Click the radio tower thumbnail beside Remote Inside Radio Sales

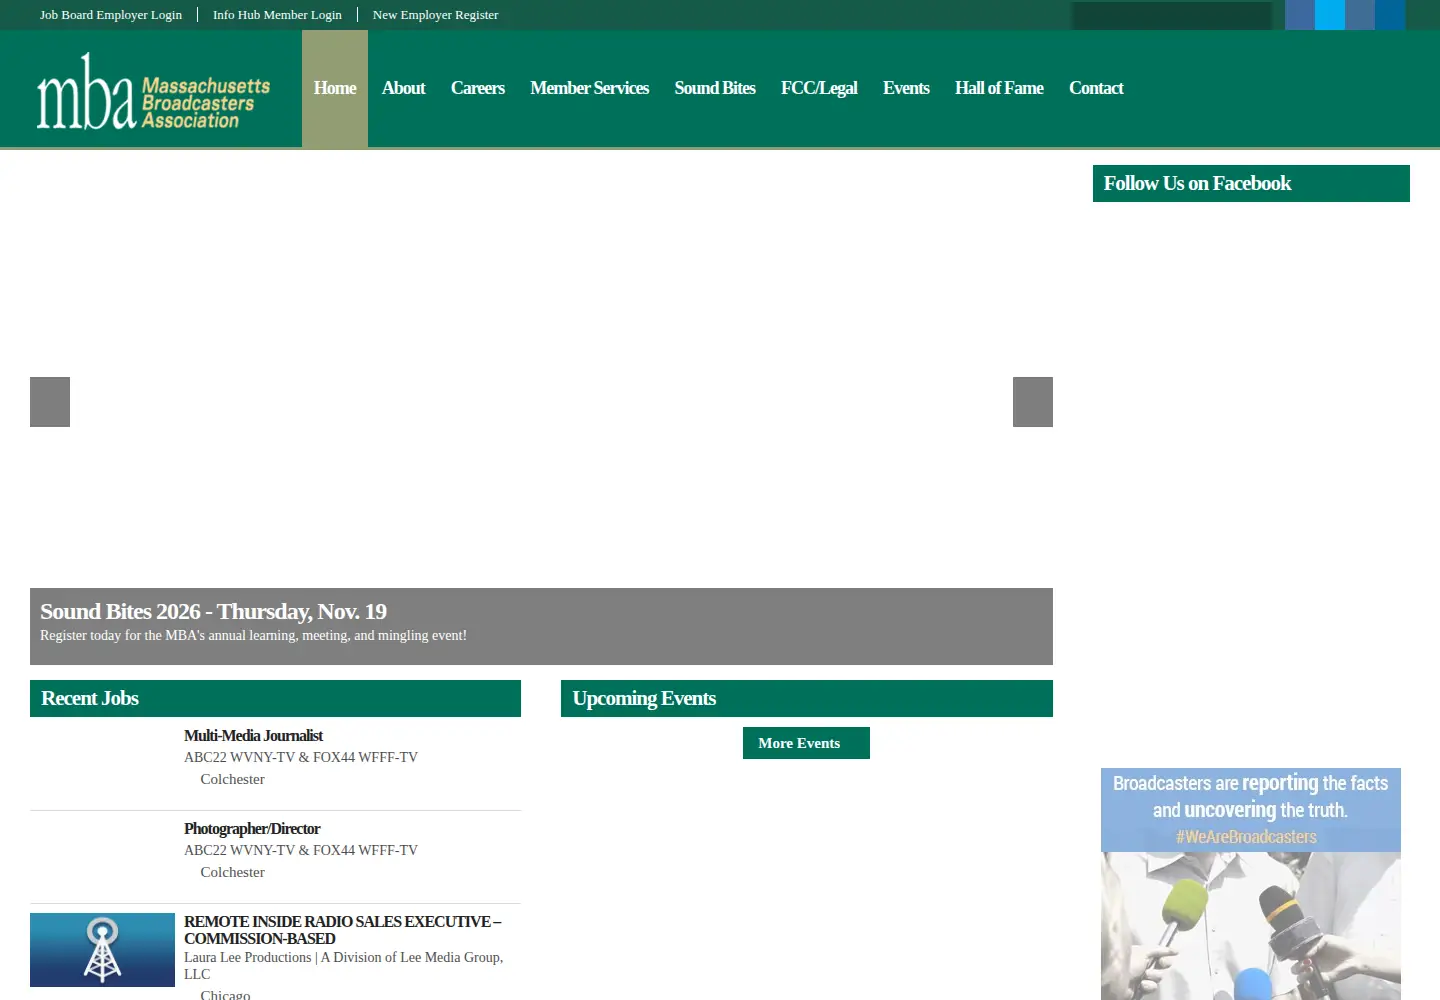tap(102, 950)
